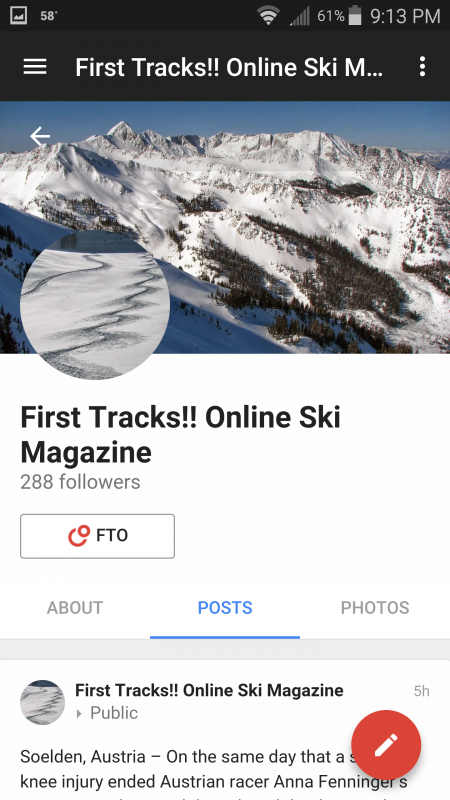
Task: Open the post author name link
Action: point(209,690)
